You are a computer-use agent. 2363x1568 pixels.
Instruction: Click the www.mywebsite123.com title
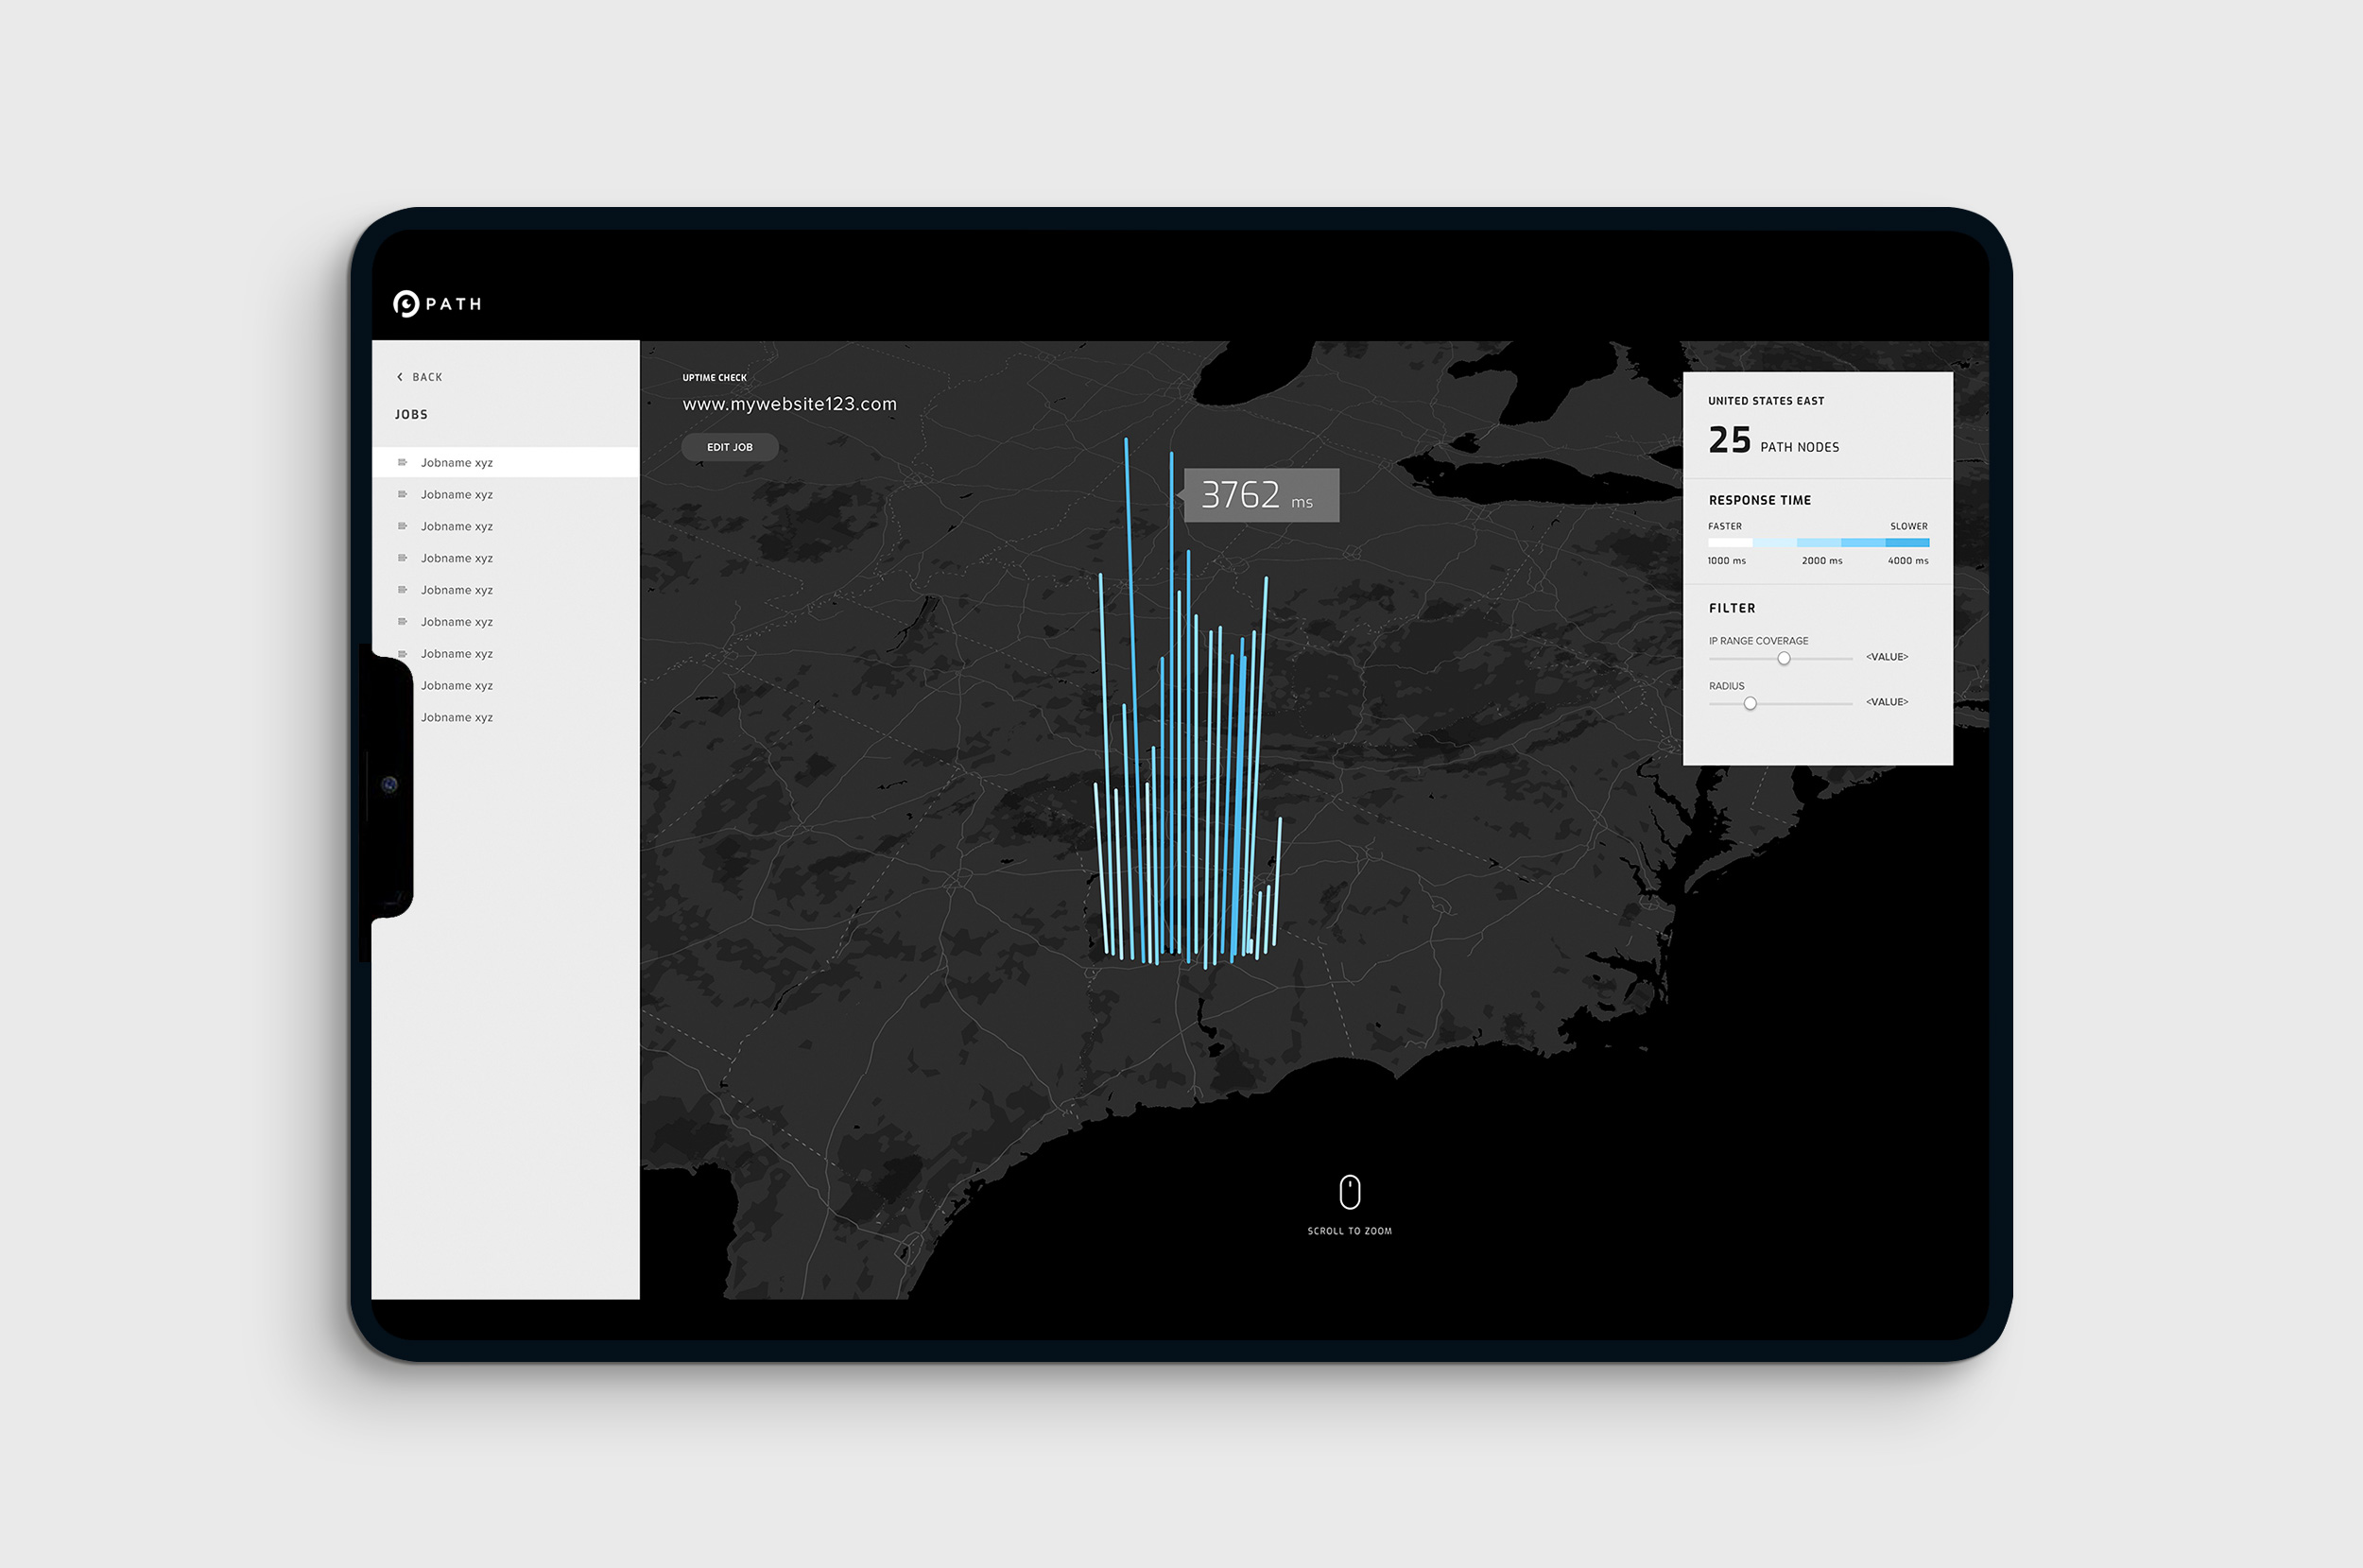point(789,404)
